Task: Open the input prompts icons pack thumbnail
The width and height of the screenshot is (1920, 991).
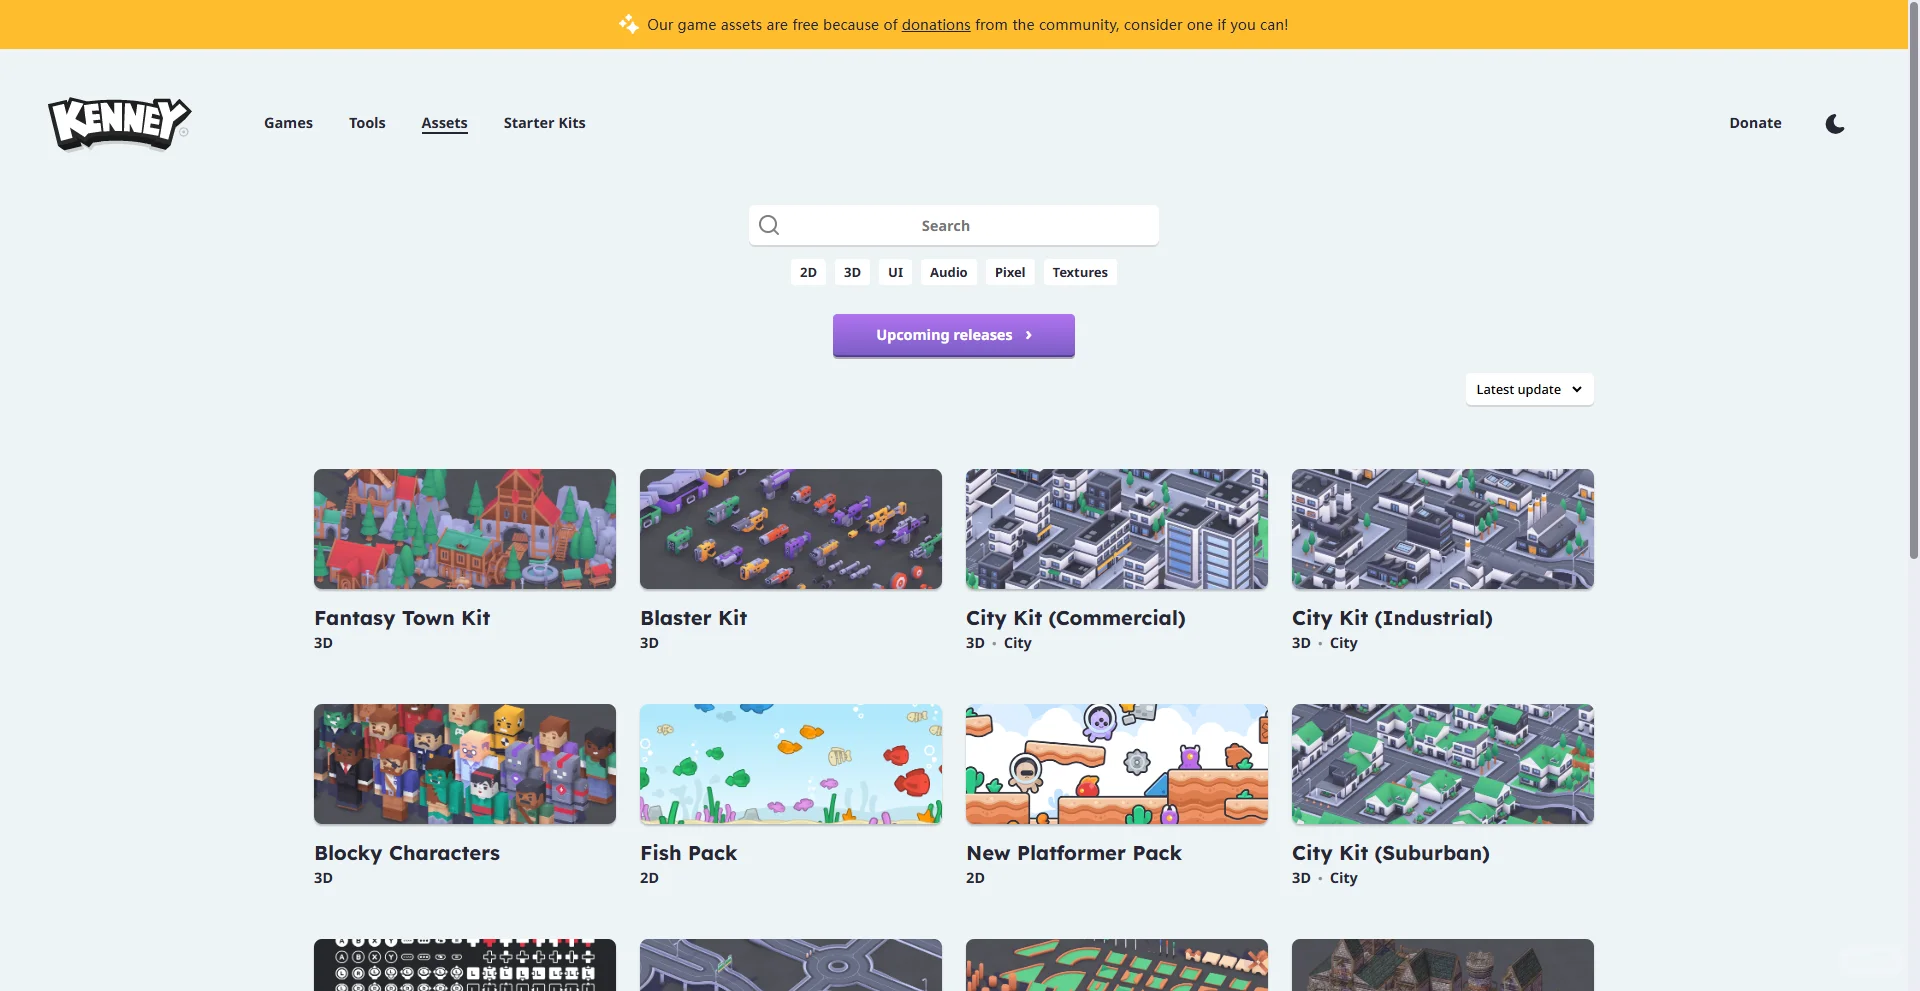Action: [465, 965]
